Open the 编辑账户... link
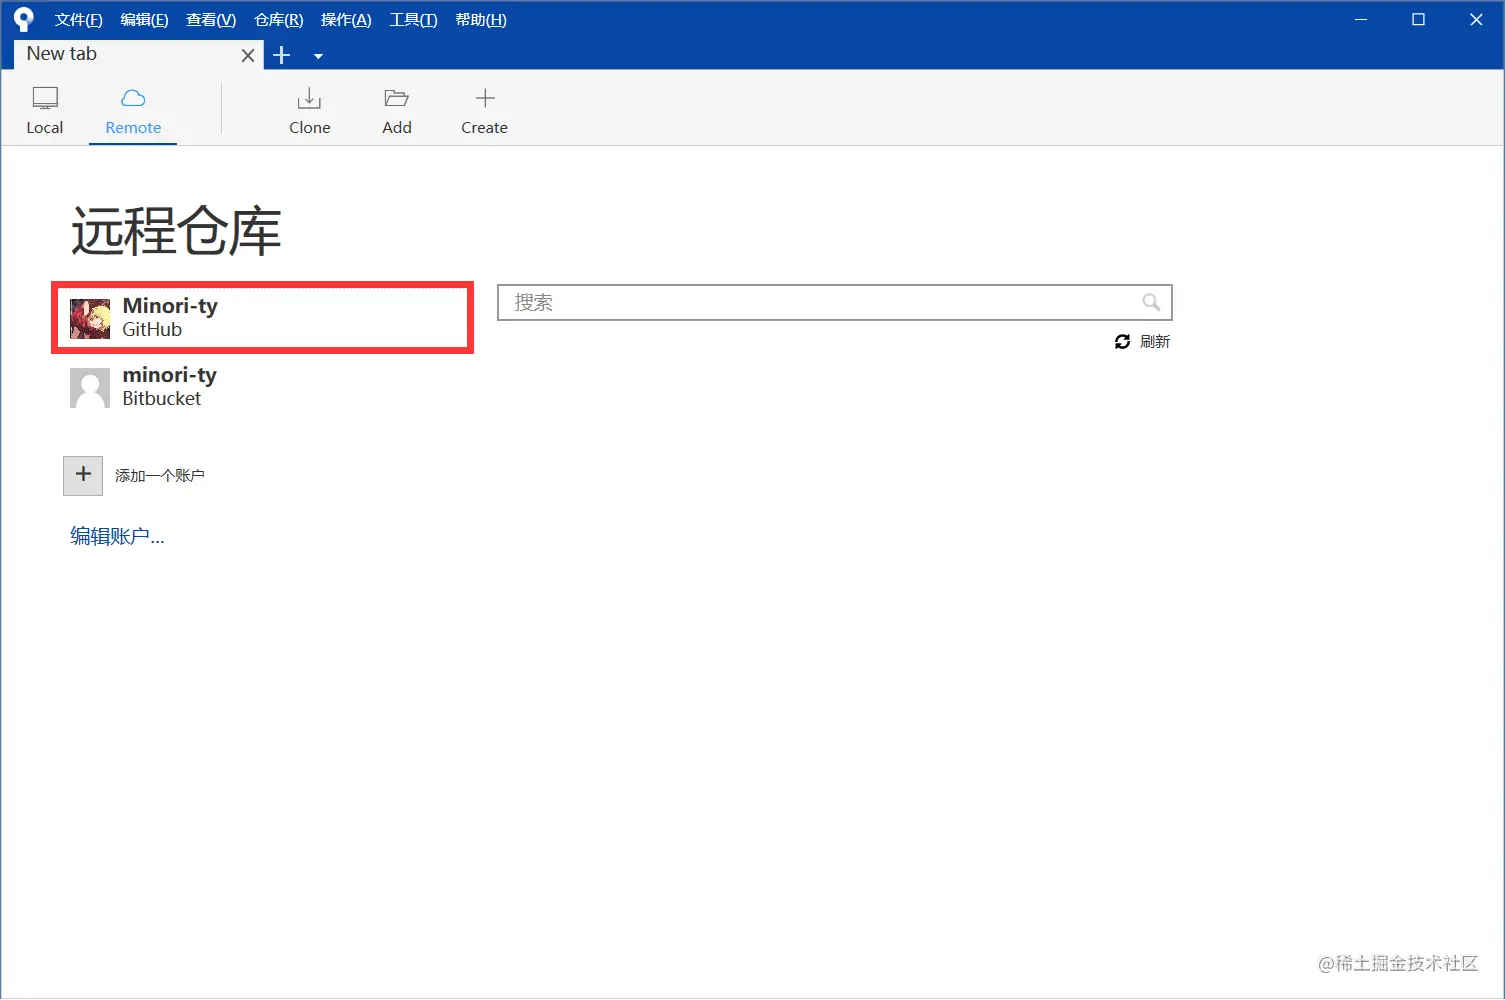Image resolution: width=1505 pixels, height=1000 pixels. 117,536
